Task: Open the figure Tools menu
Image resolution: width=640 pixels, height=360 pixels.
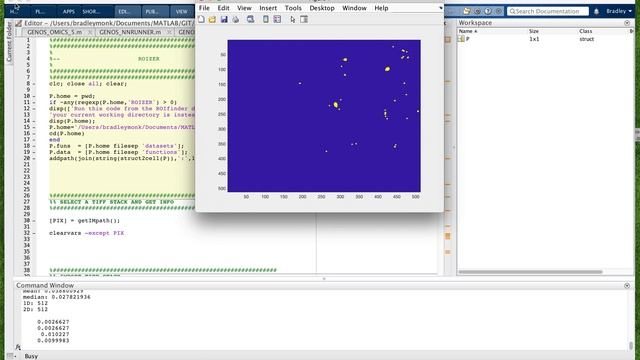Action: click(293, 8)
